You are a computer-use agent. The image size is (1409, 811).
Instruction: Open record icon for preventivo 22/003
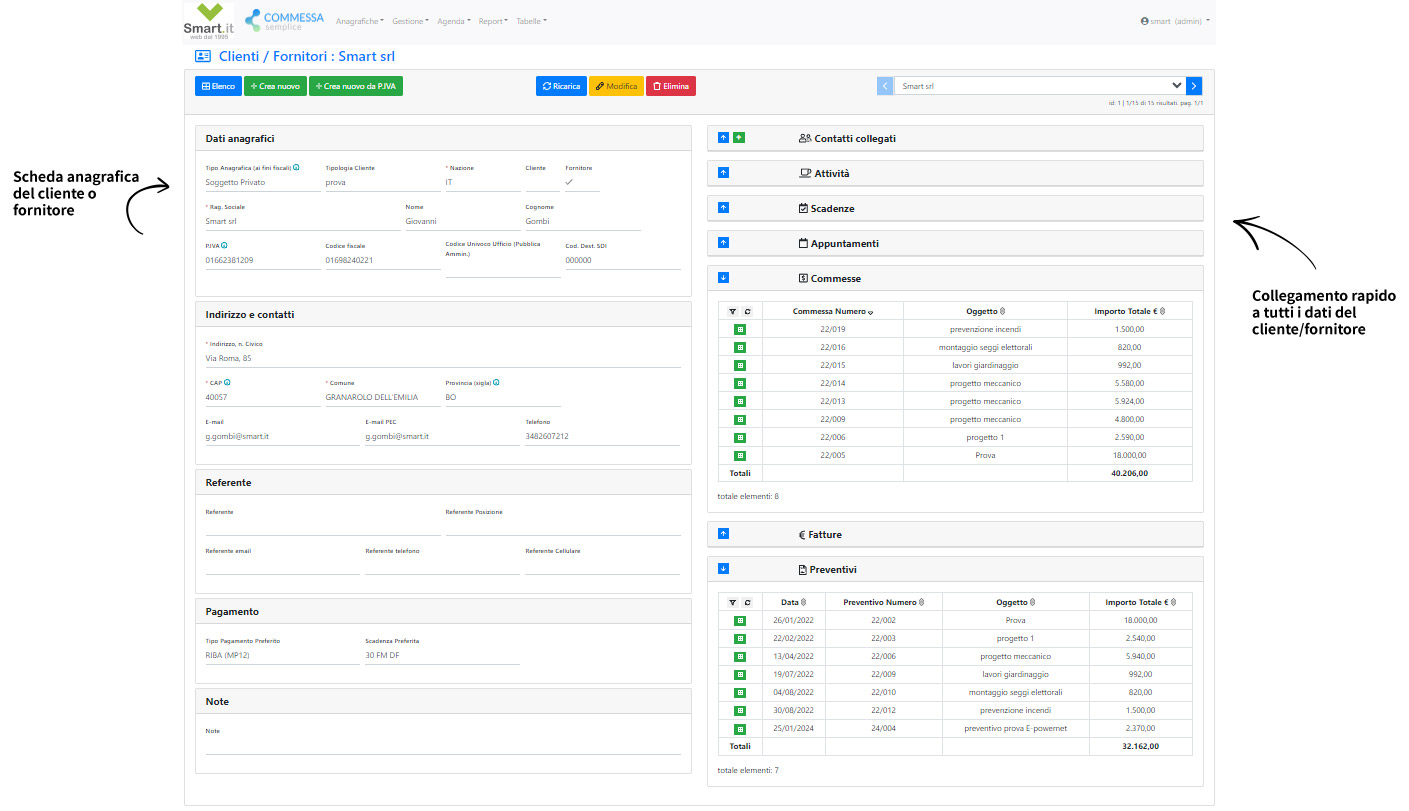740,638
